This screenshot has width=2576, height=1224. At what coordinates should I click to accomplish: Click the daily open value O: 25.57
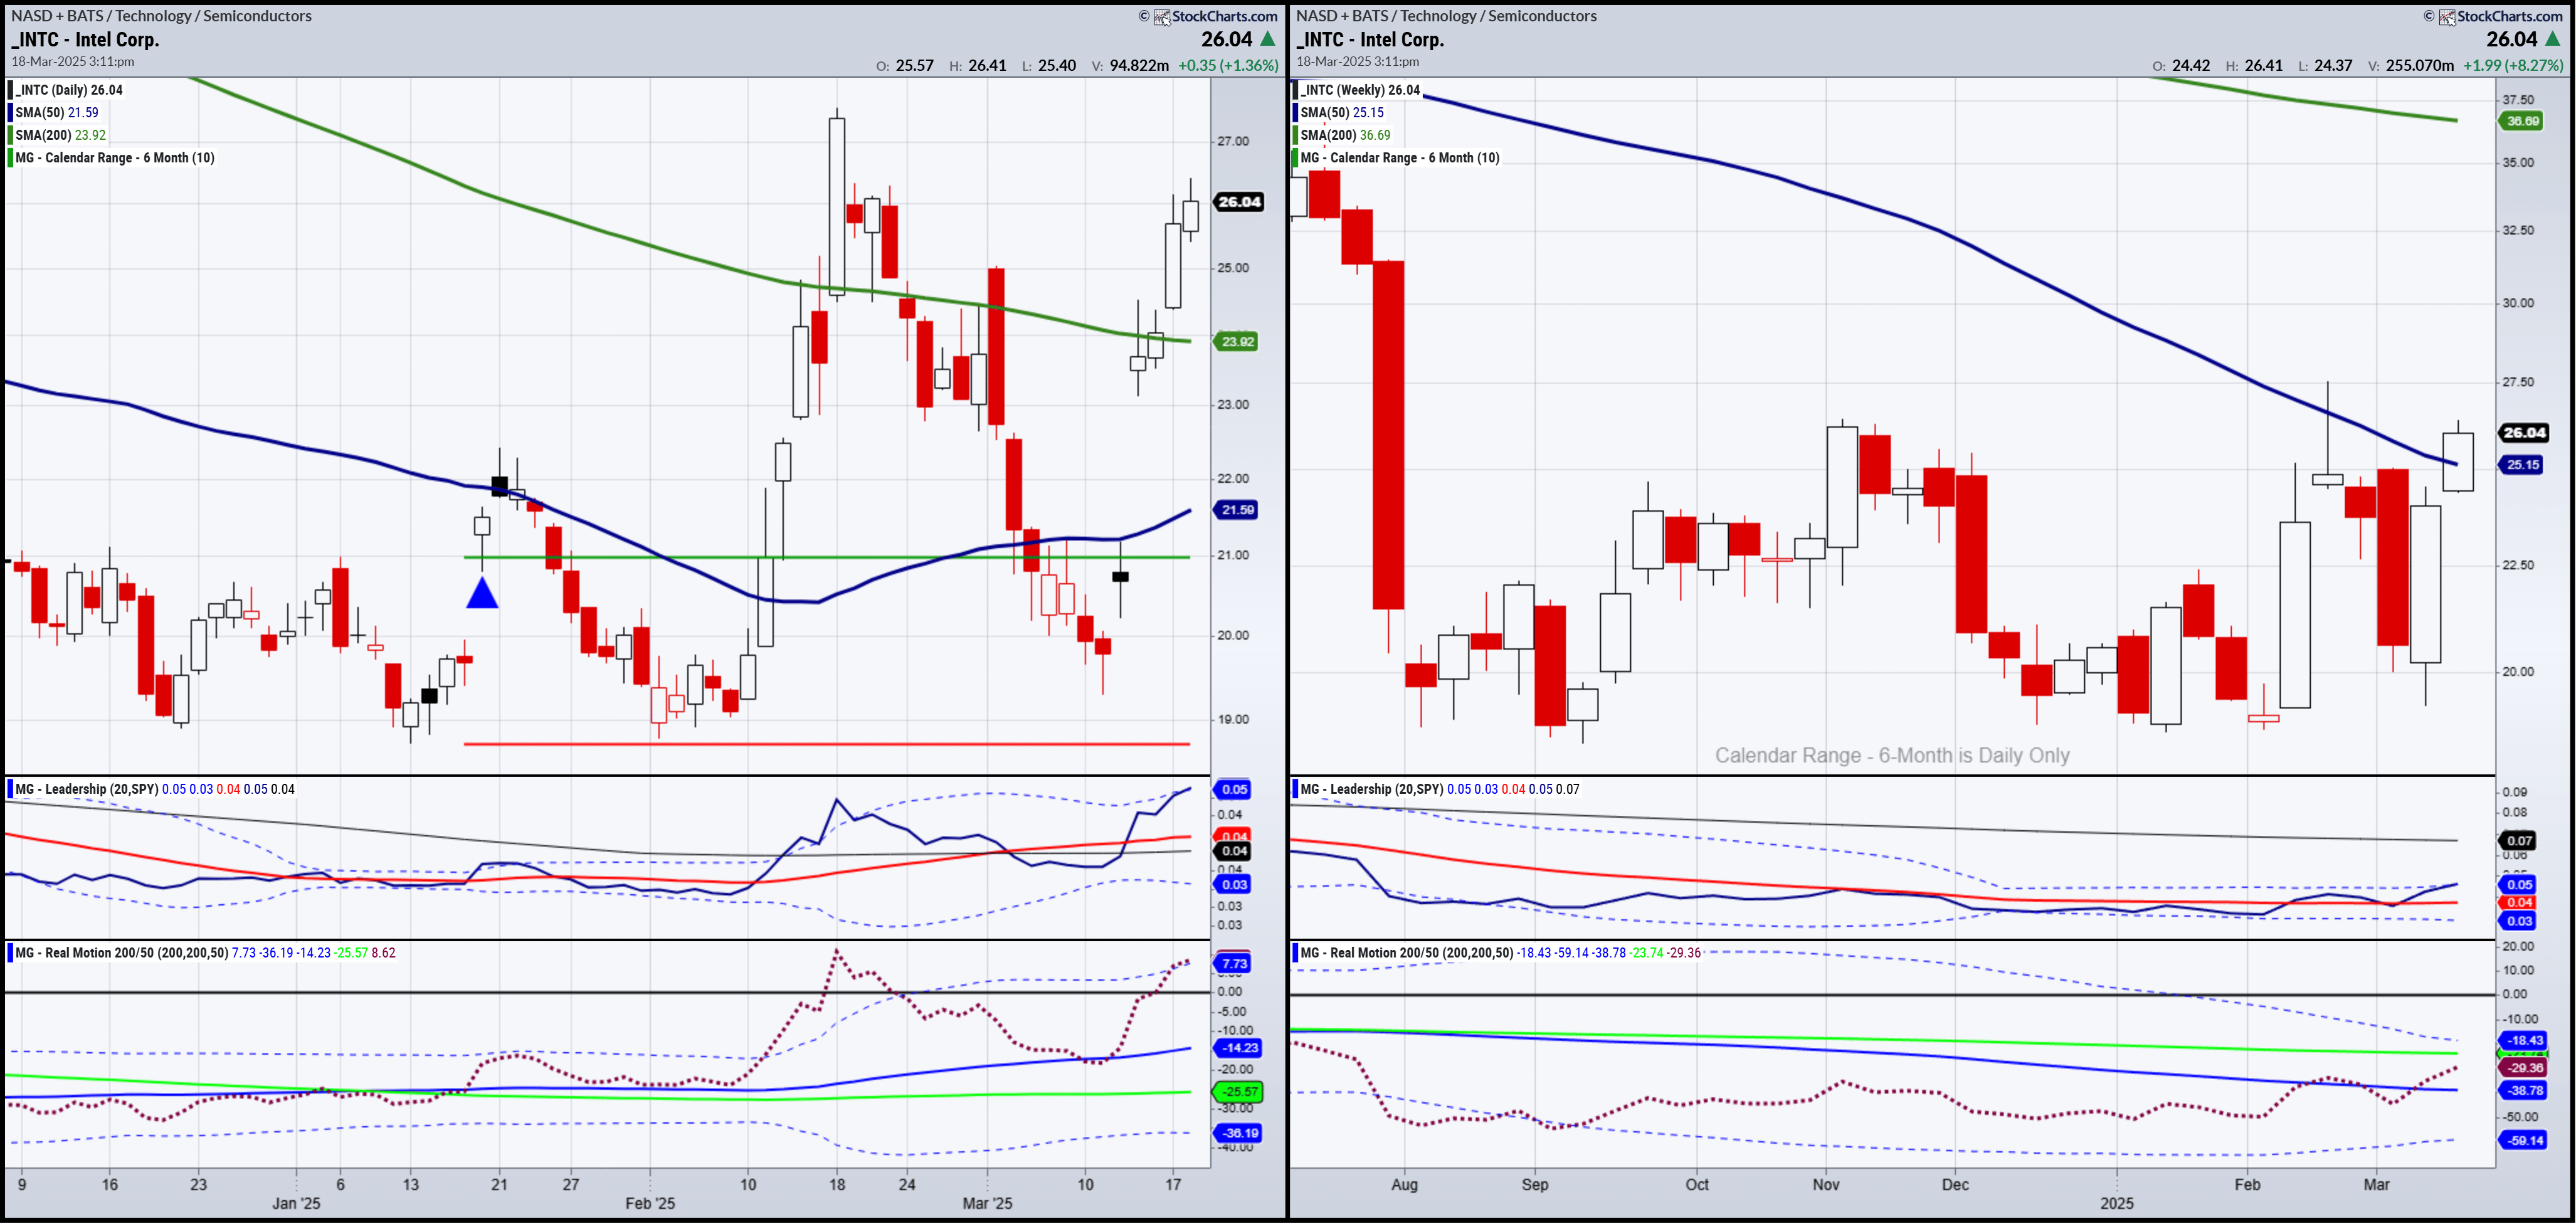pyautogui.click(x=904, y=66)
